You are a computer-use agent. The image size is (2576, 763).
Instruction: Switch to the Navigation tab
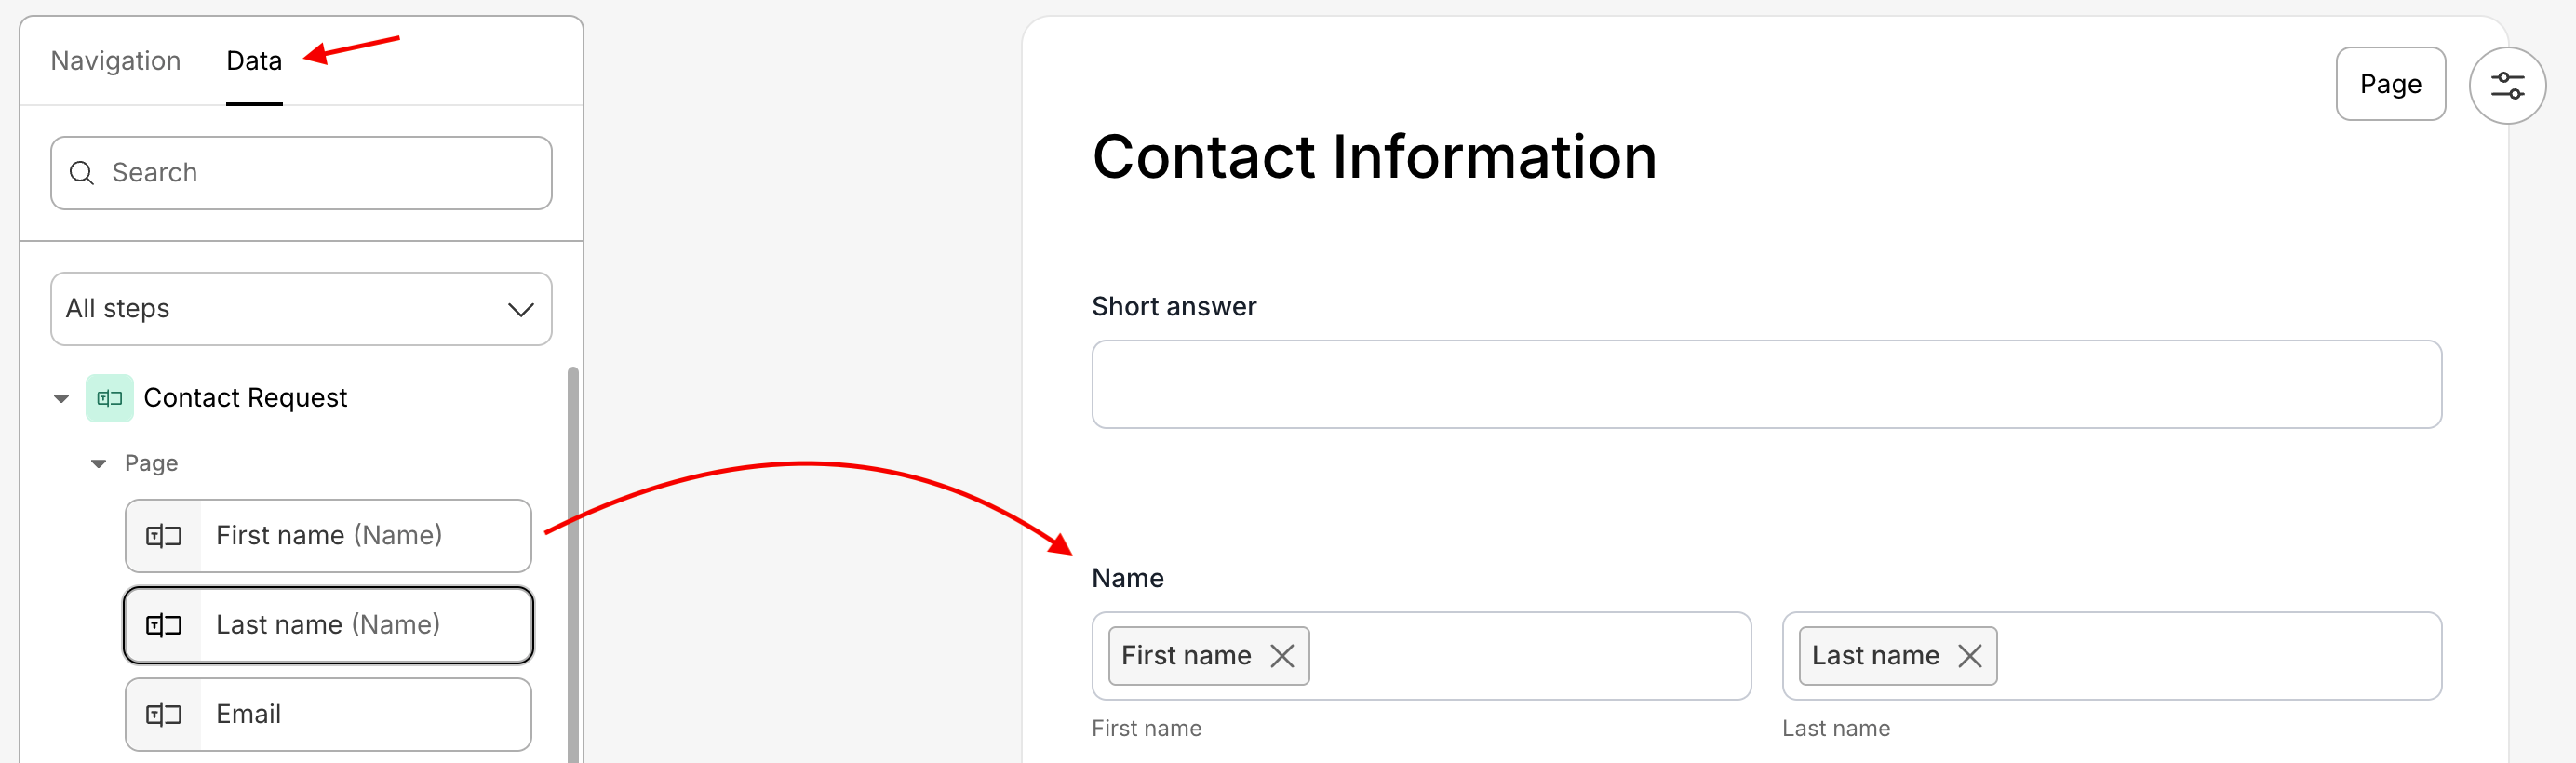tap(116, 61)
